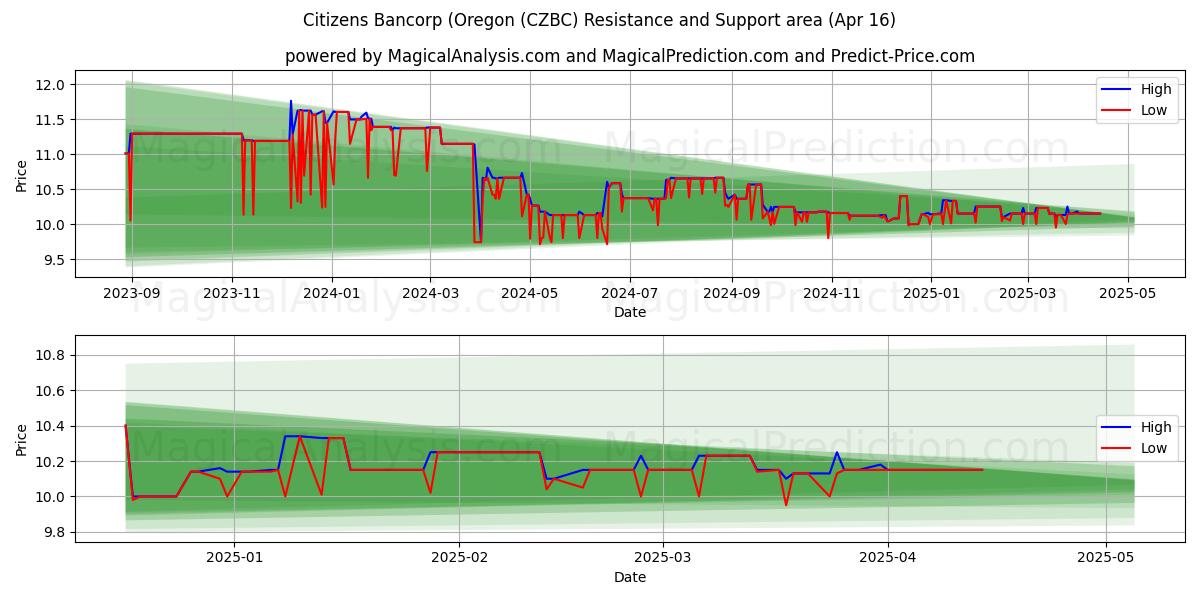The width and height of the screenshot is (1200, 600).
Task: Click the 'powered by MagicalAnalysis.com' subtitle
Action: click(630, 56)
